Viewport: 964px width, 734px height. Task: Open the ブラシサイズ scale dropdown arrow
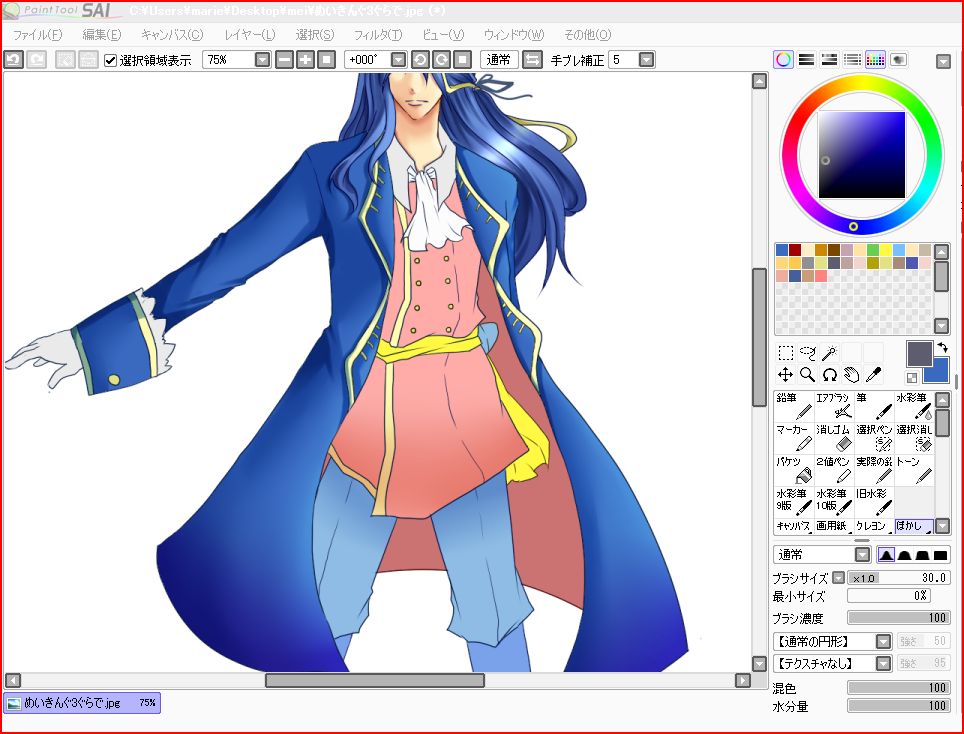[x=839, y=578]
